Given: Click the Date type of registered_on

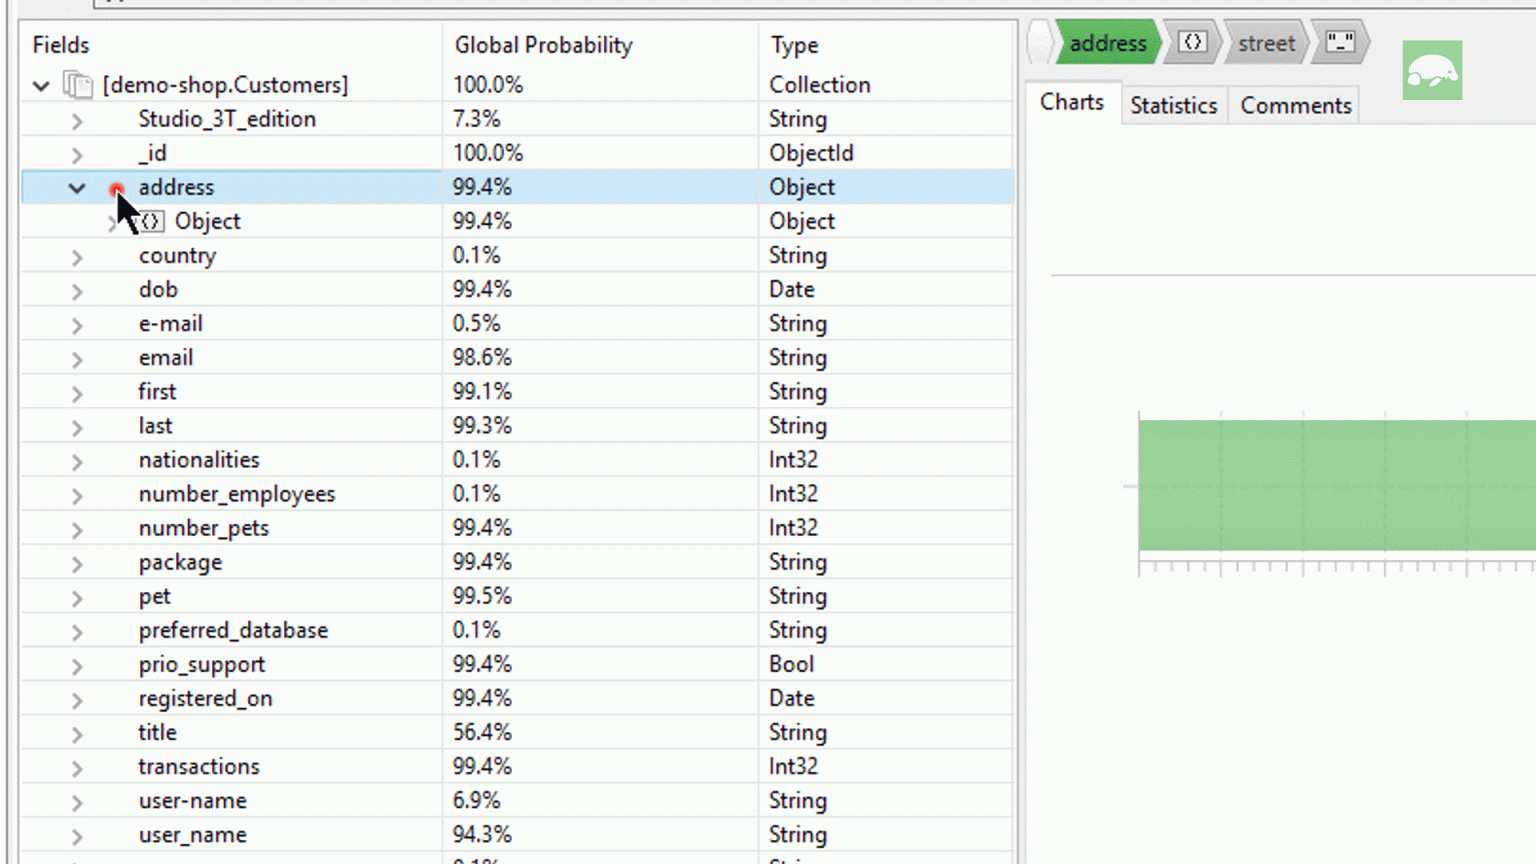Looking at the screenshot, I should [791, 698].
